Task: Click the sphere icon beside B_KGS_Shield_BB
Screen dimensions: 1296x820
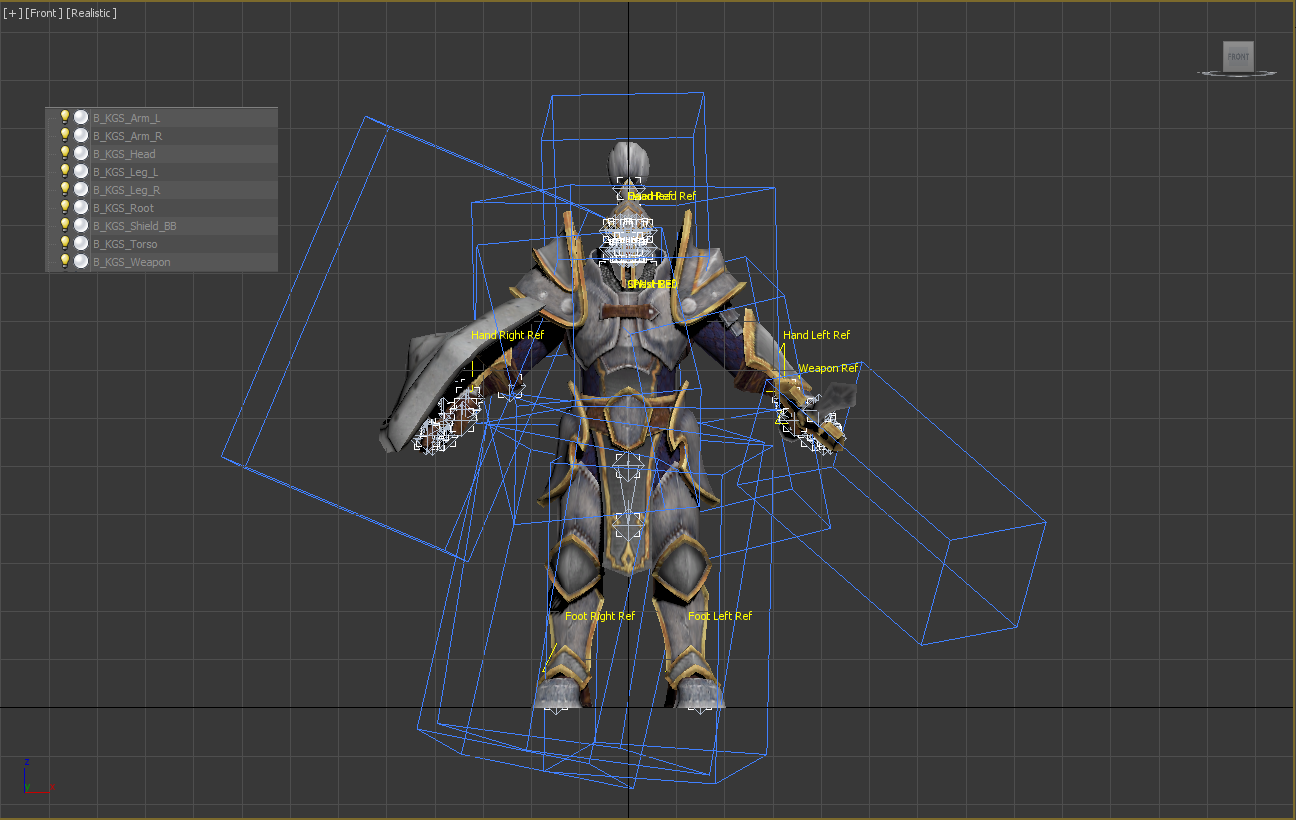Action: [x=81, y=225]
